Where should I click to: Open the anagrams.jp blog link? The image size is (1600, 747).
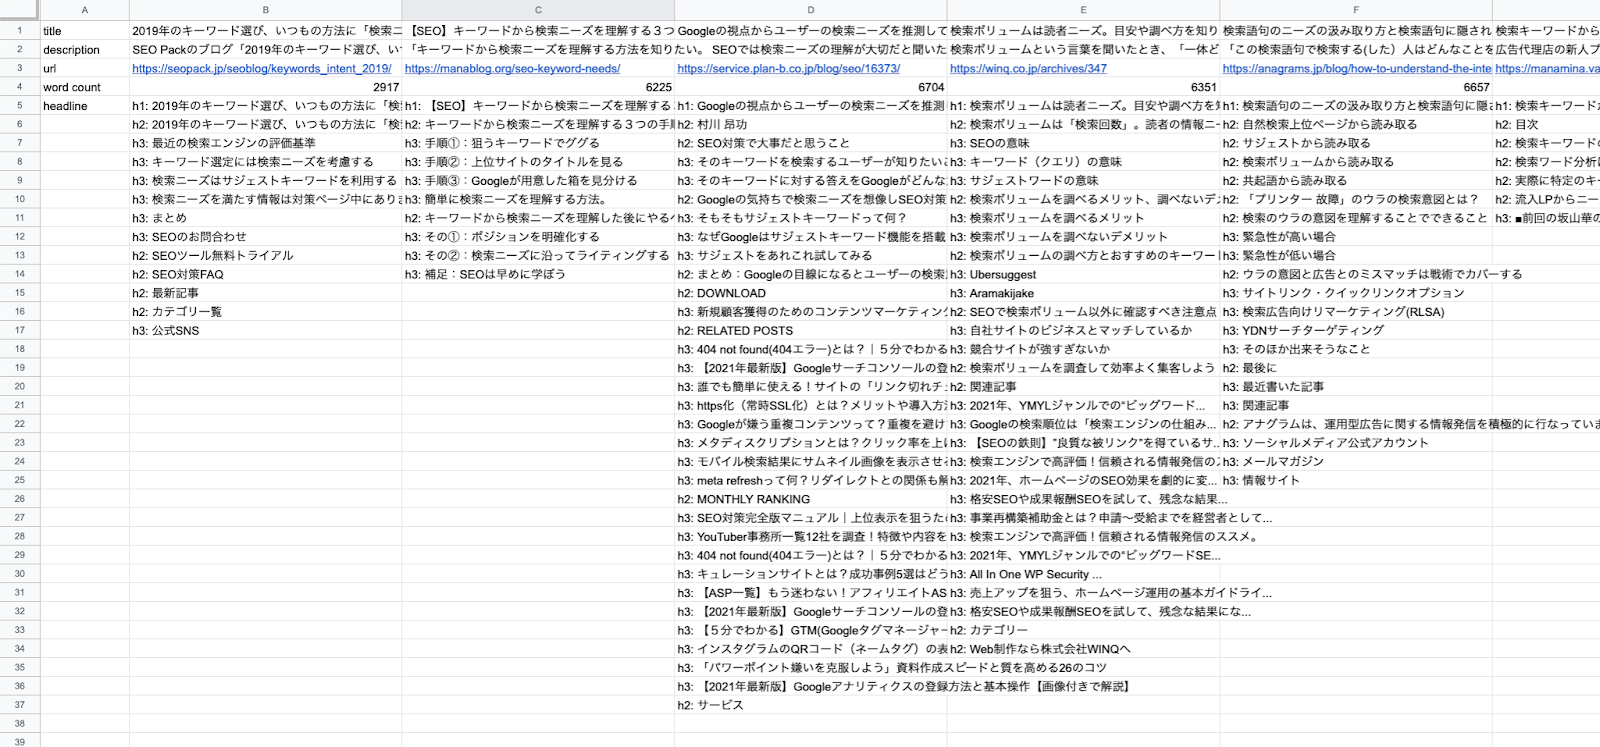(1356, 69)
